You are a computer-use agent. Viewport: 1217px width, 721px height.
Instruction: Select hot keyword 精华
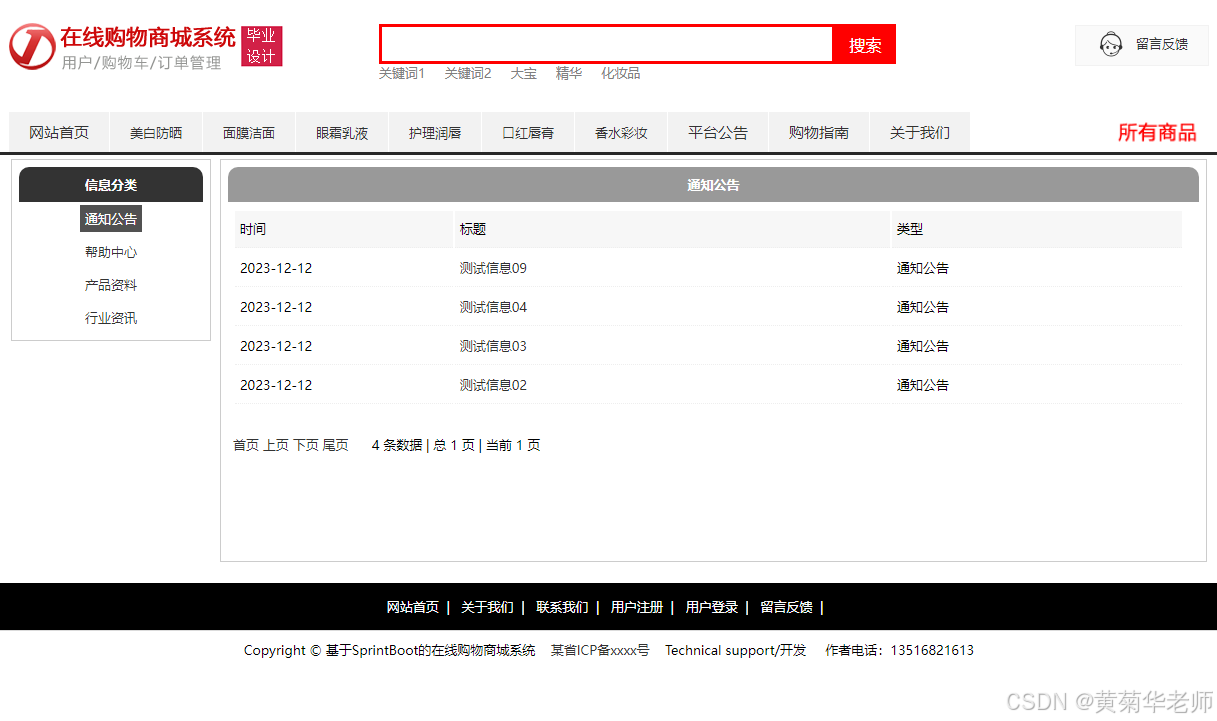(x=569, y=73)
